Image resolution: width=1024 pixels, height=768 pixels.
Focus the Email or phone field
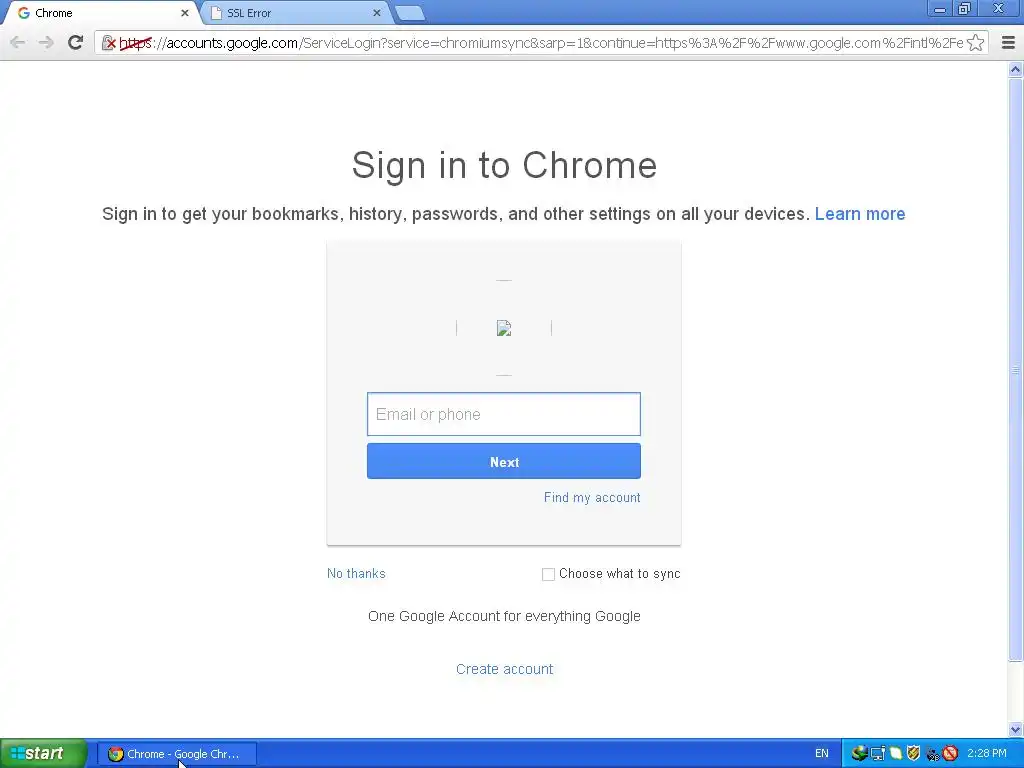pos(504,414)
